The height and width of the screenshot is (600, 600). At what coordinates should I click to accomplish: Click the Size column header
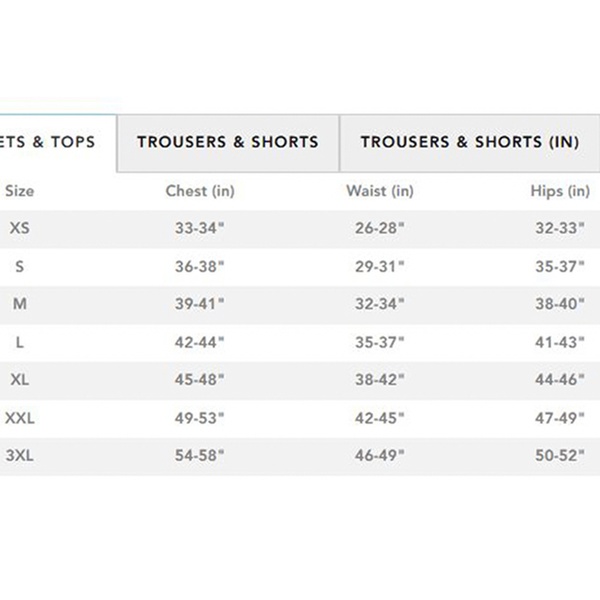click(20, 191)
